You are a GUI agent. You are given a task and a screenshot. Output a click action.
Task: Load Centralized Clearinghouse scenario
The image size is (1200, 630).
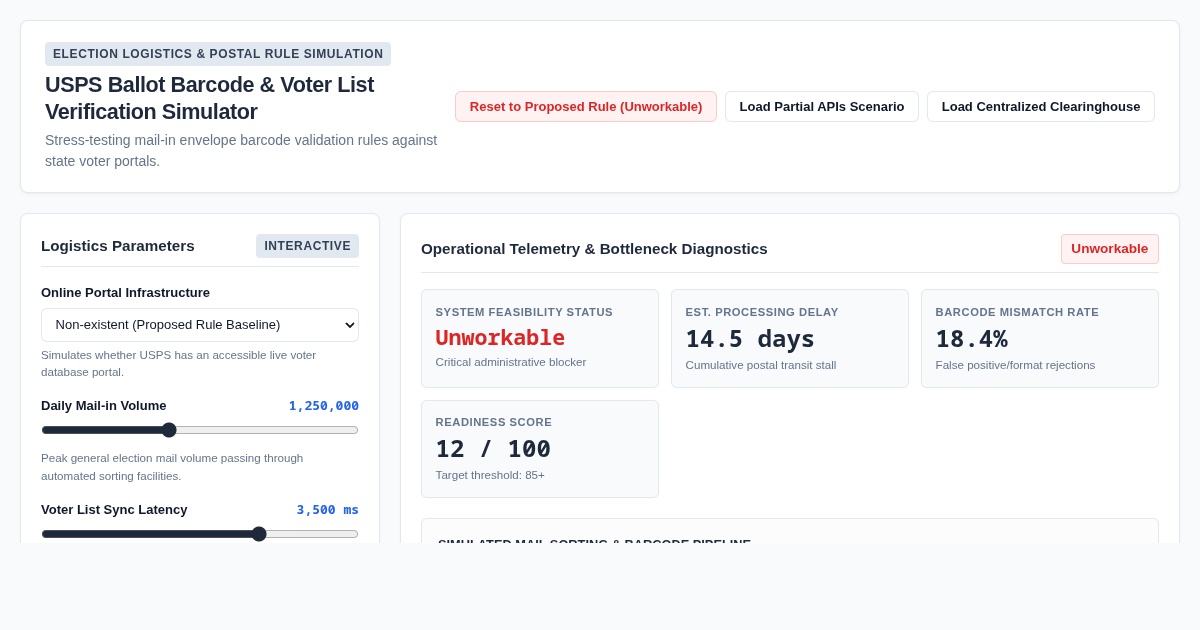(1041, 107)
